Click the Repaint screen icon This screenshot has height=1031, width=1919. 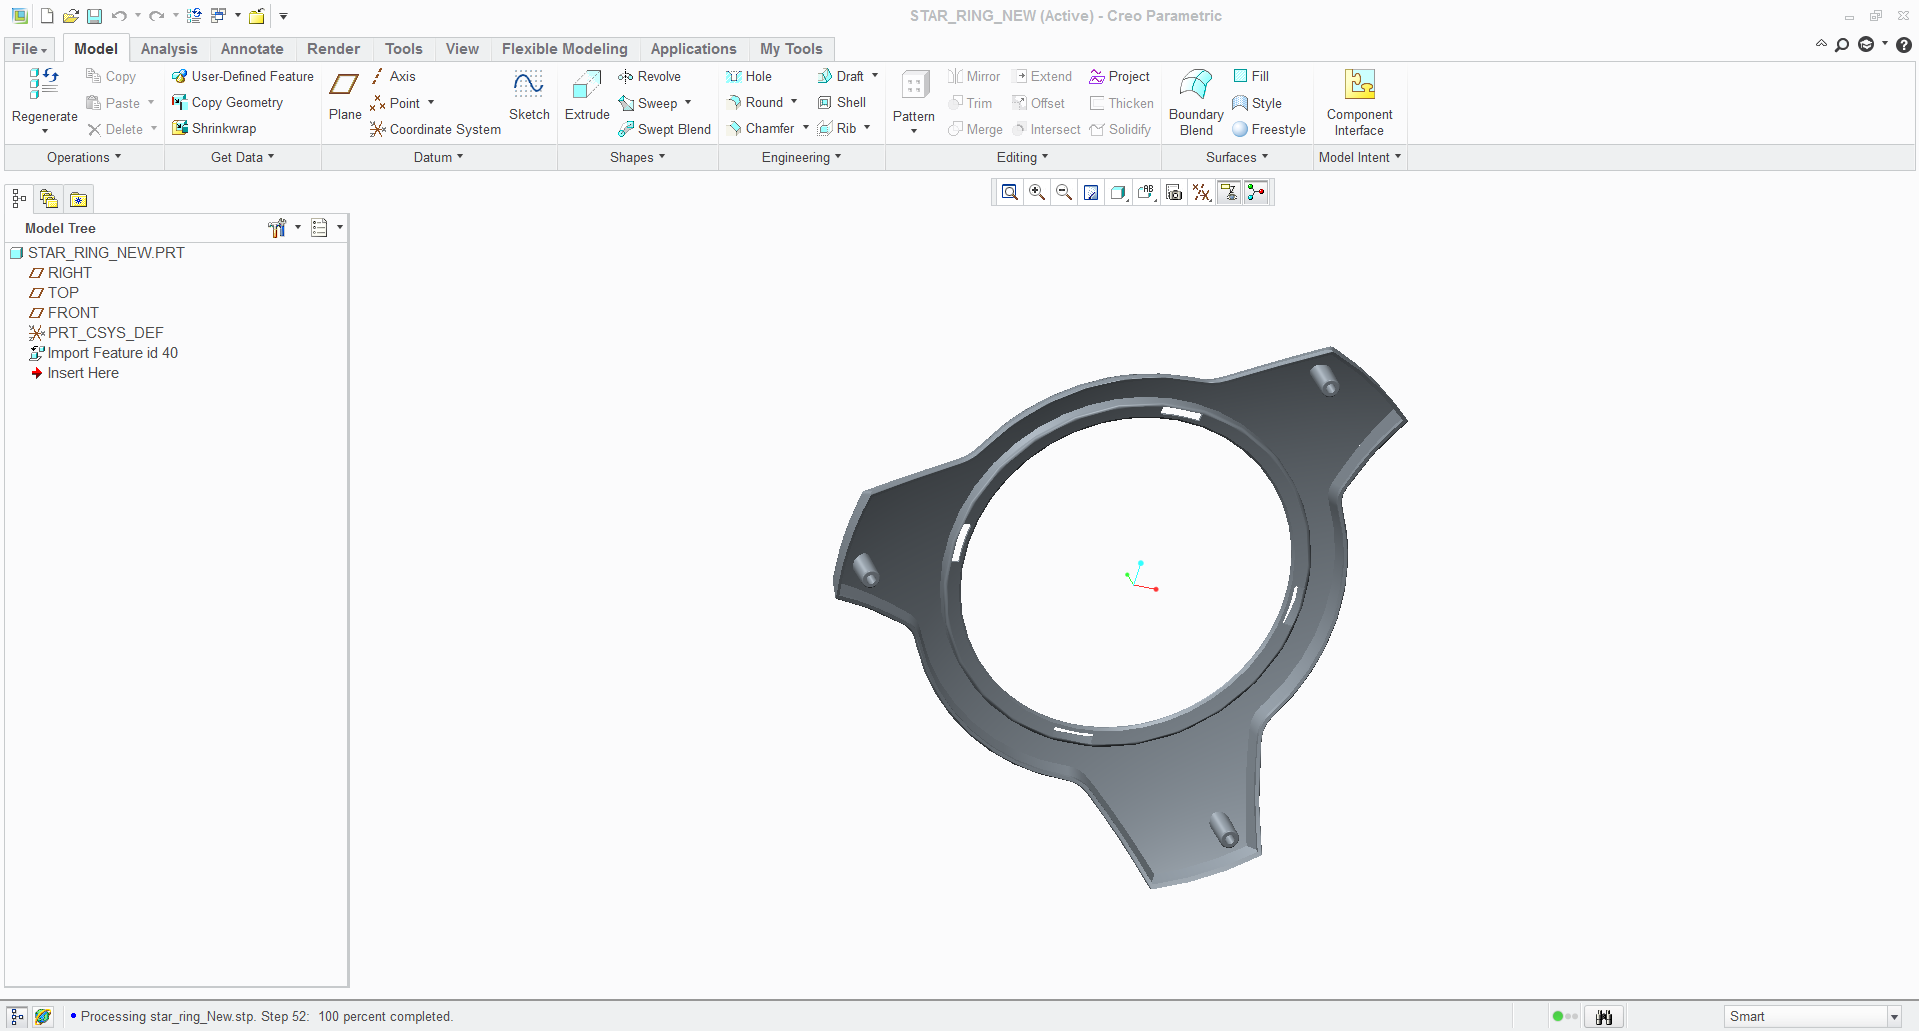click(1091, 192)
